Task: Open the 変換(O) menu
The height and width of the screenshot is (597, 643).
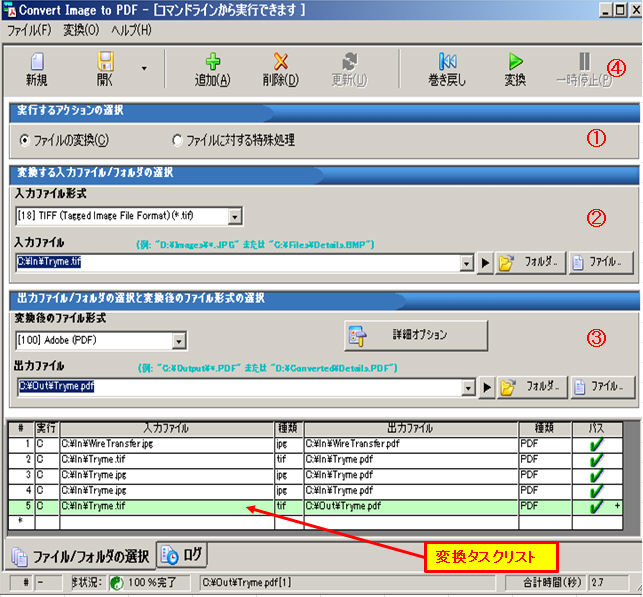Action: pyautogui.click(x=81, y=30)
